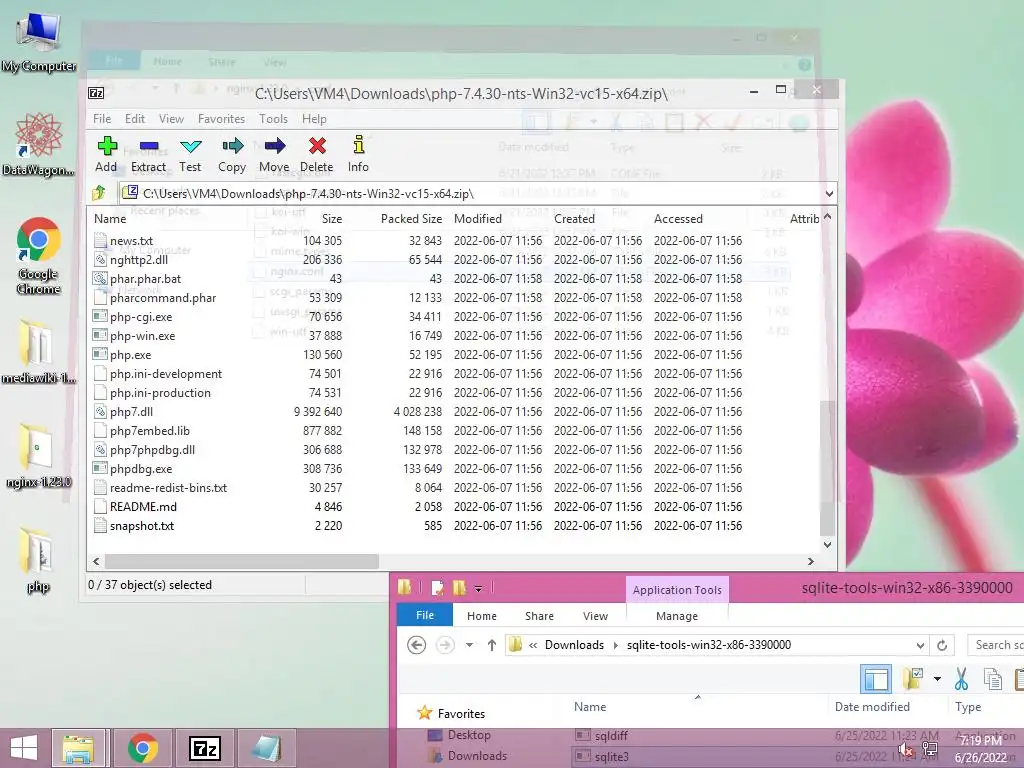Viewport: 1024px width, 768px height.
Task: Click the Explorer Back arrow button
Action: (x=417, y=645)
